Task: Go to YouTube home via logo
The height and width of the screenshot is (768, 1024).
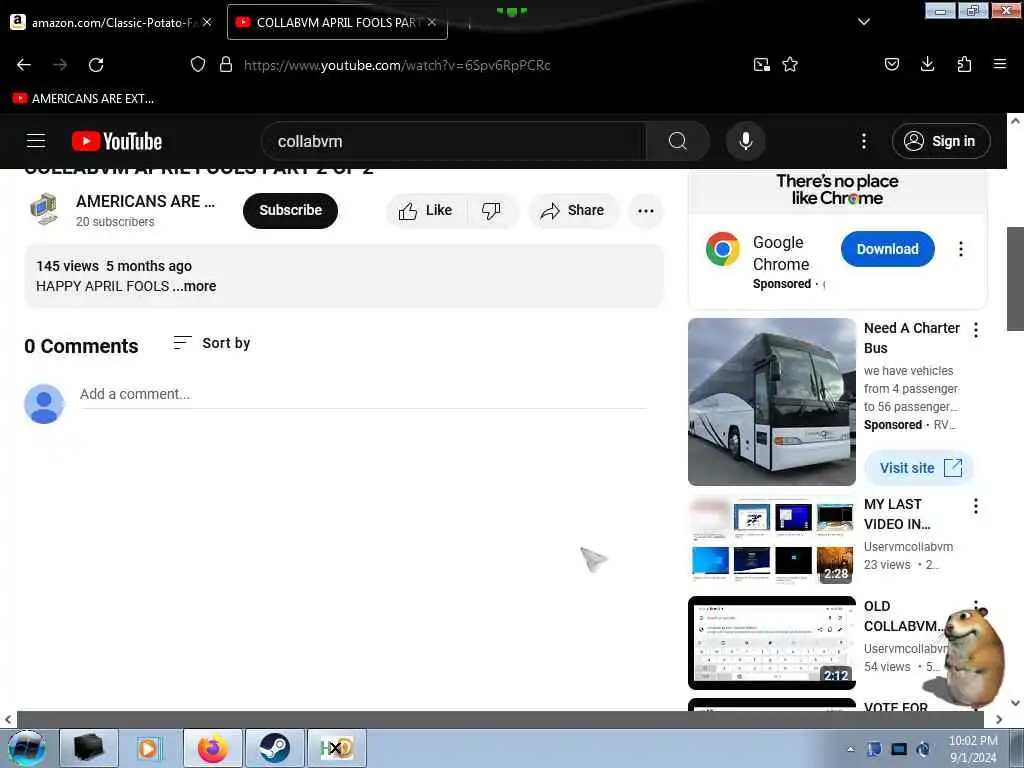Action: [x=117, y=141]
